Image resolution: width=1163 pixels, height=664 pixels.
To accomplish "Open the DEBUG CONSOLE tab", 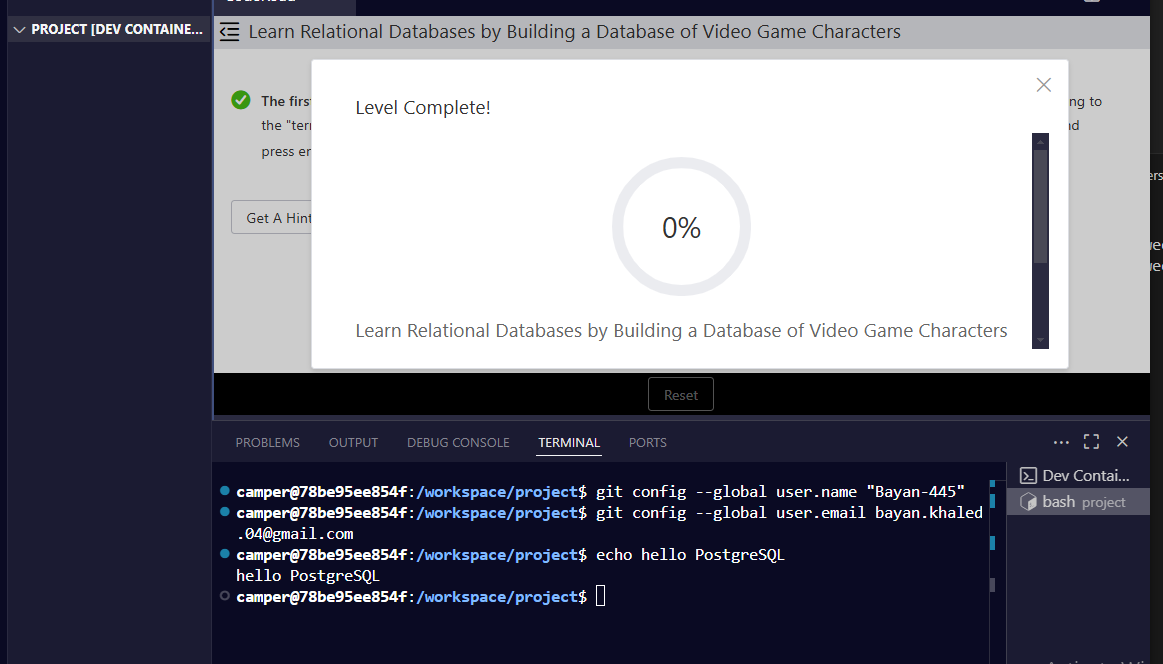I will [x=458, y=442].
